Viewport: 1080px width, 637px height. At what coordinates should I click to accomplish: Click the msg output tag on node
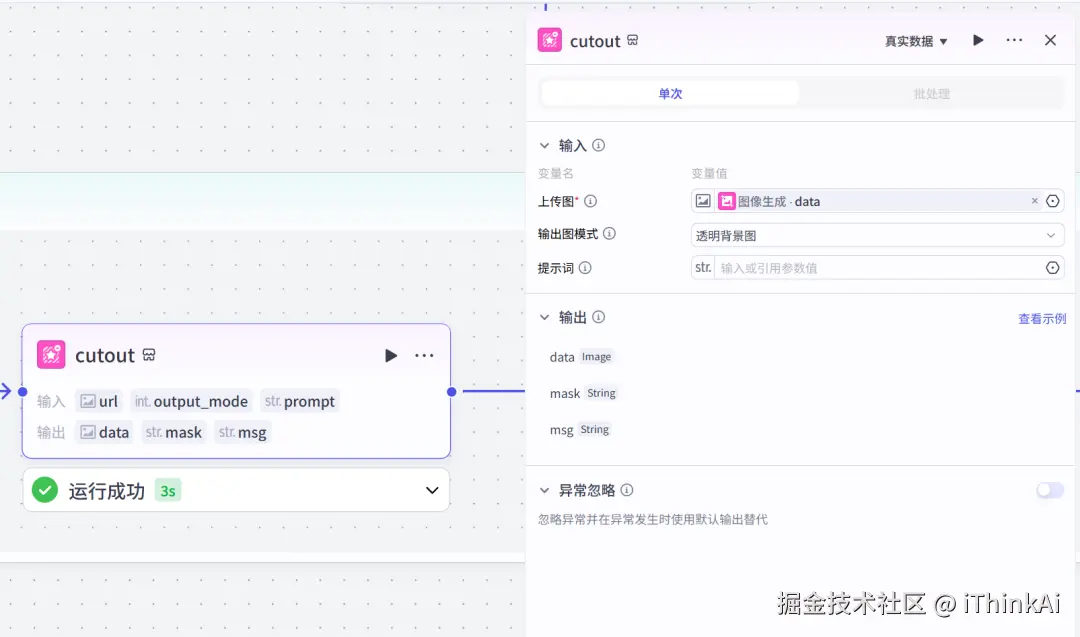pyautogui.click(x=242, y=432)
